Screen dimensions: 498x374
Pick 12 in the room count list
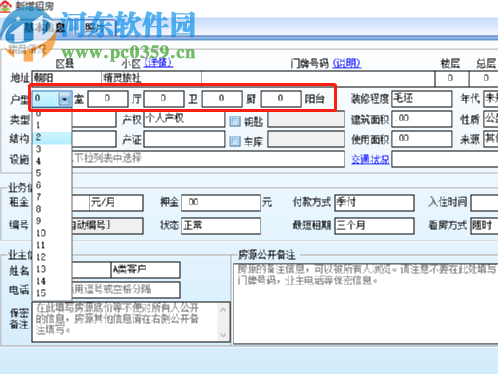pyautogui.click(x=52, y=257)
